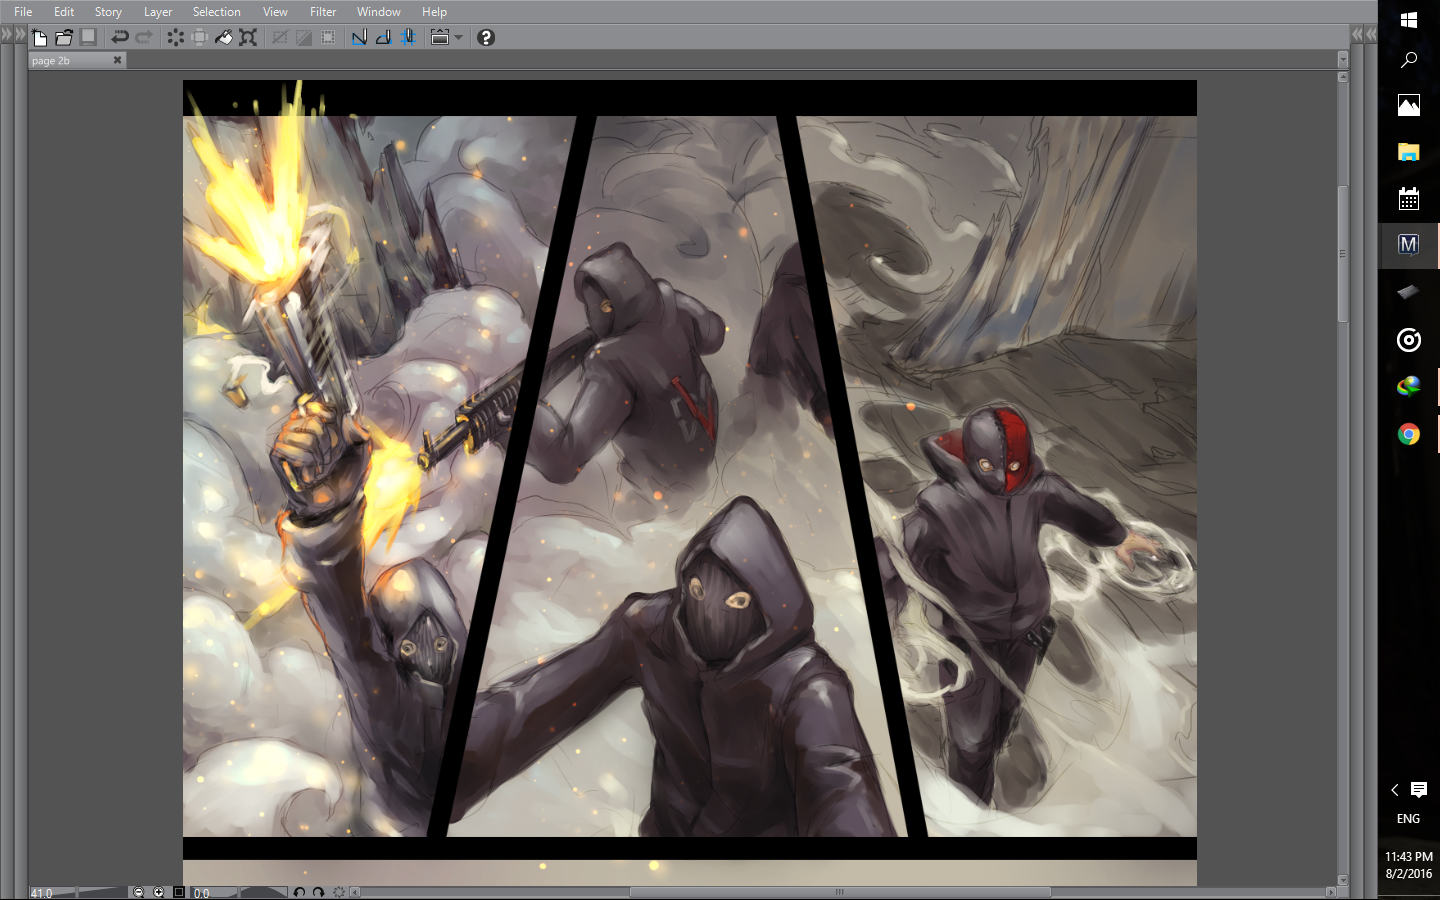The height and width of the screenshot is (900, 1440).
Task: Open the Action Center notifications icon
Action: point(1419,790)
